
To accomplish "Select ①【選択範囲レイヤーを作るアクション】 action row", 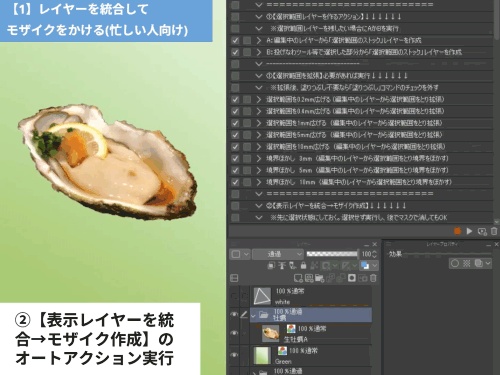I will [361, 17].
